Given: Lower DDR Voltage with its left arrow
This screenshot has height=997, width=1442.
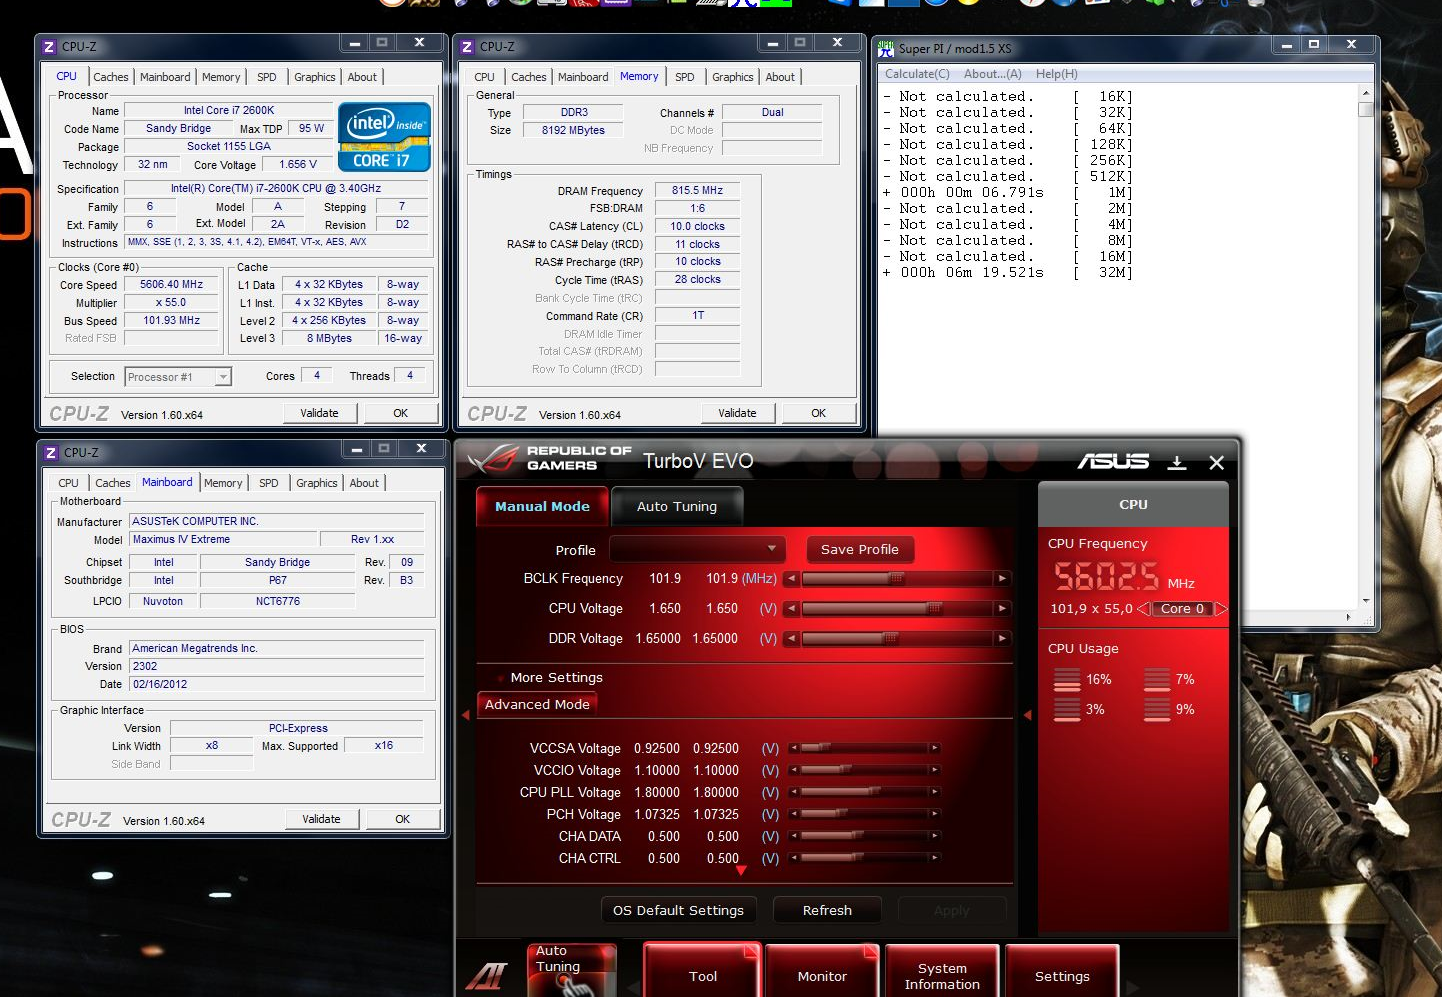Looking at the screenshot, I should [x=791, y=638].
